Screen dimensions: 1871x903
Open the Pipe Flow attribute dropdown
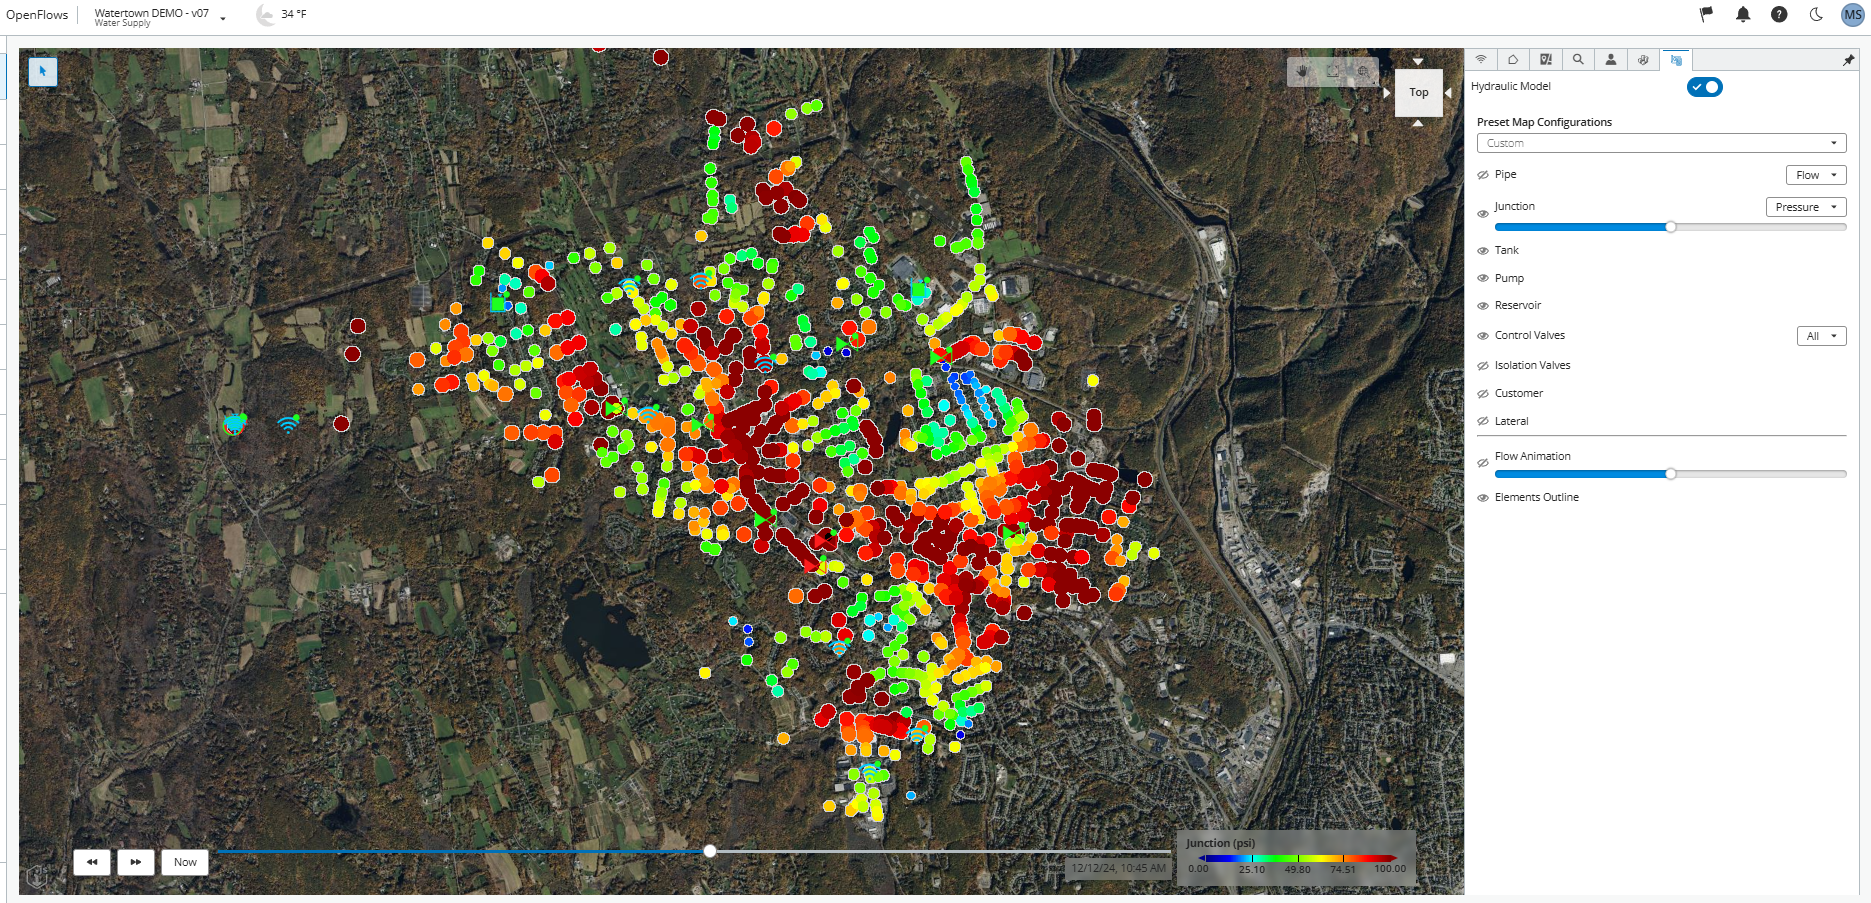1816,175
